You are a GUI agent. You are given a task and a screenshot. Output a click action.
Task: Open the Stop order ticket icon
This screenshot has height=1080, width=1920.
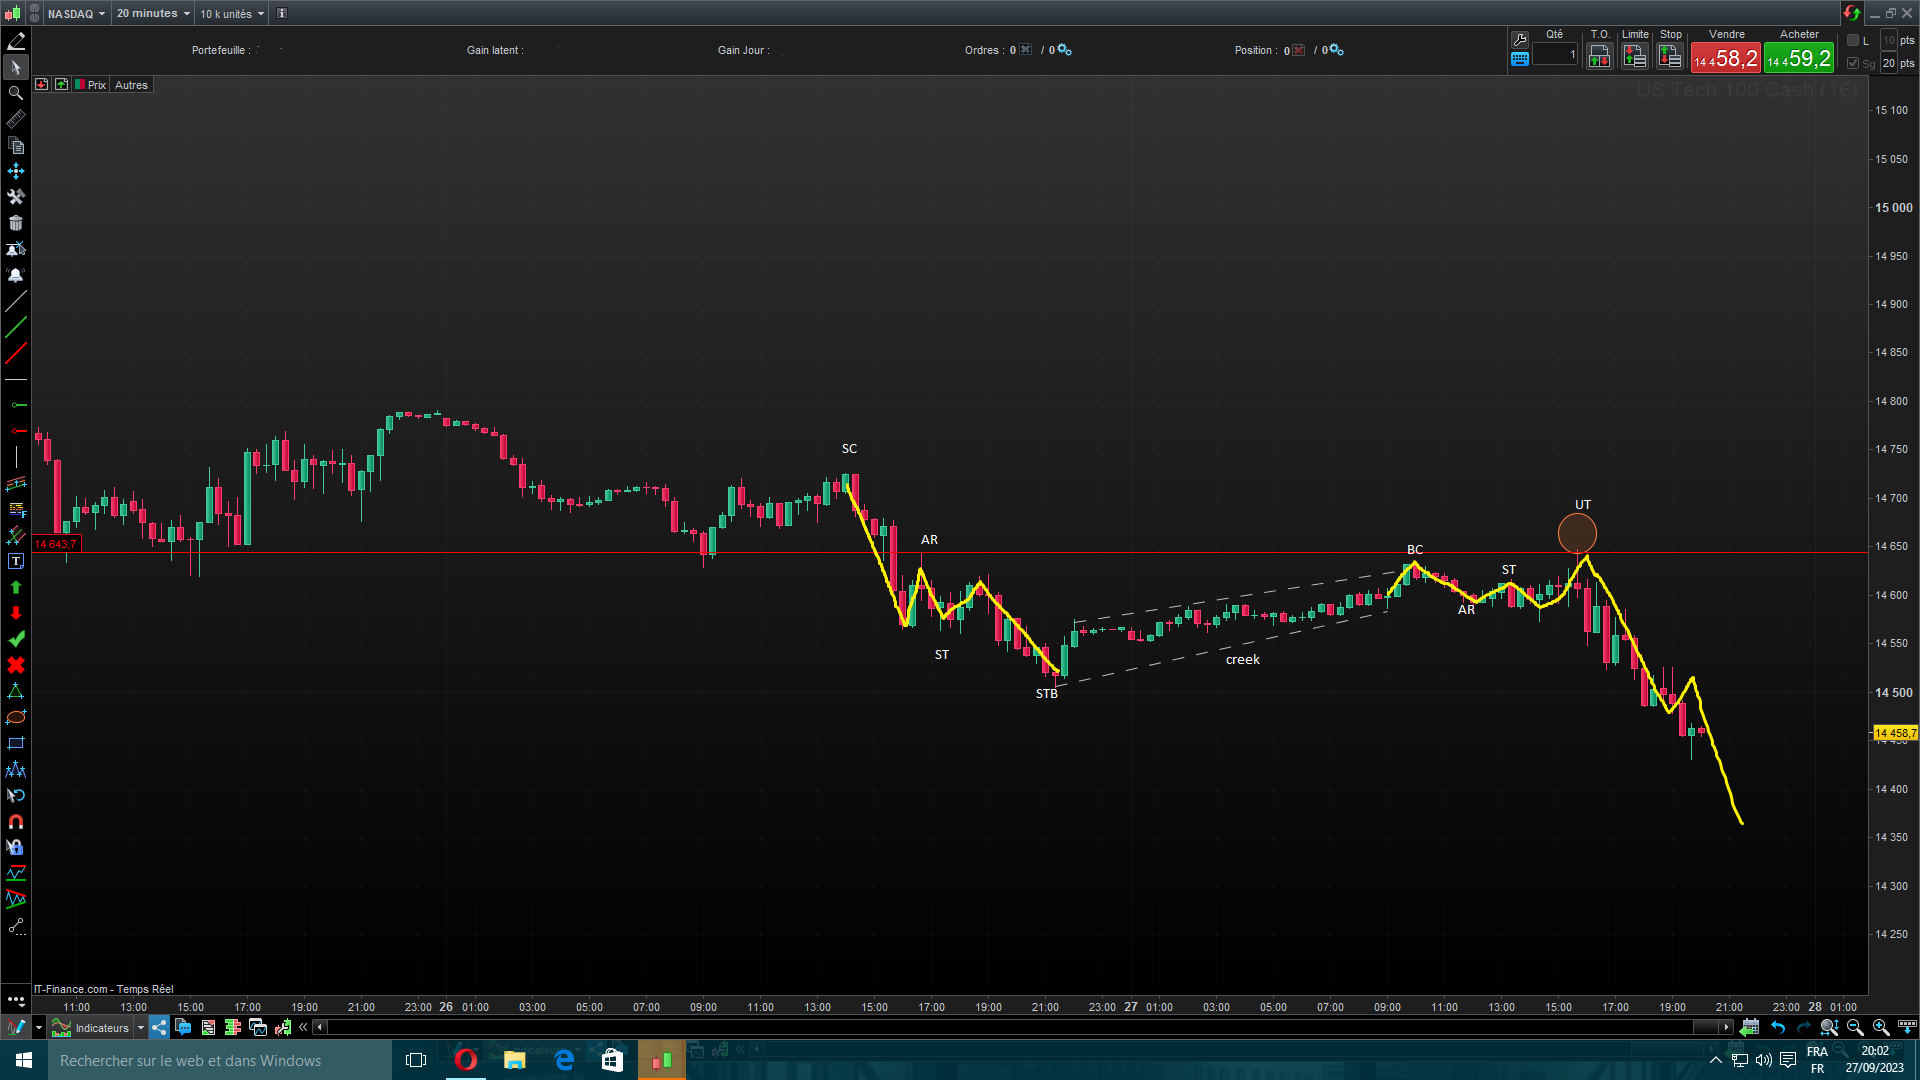(x=1670, y=57)
